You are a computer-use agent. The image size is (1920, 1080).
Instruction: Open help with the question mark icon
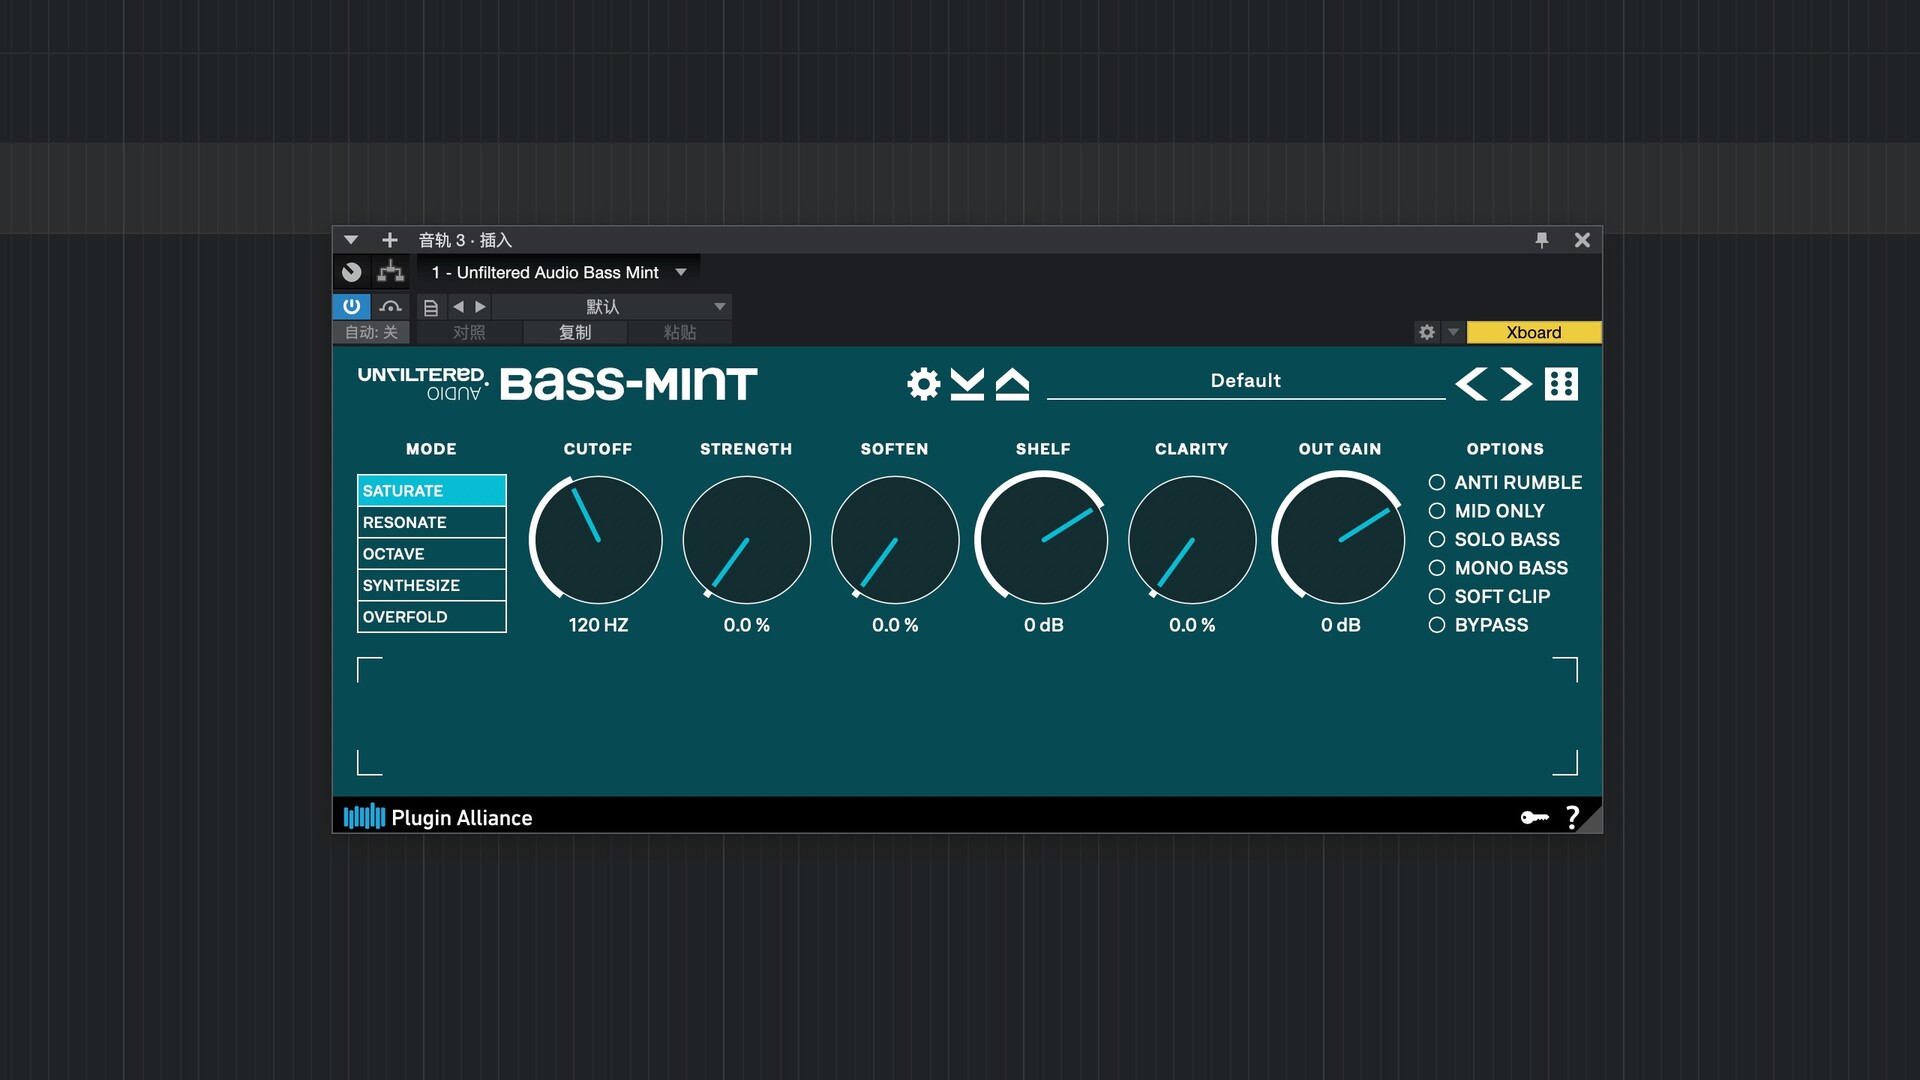click(1572, 818)
